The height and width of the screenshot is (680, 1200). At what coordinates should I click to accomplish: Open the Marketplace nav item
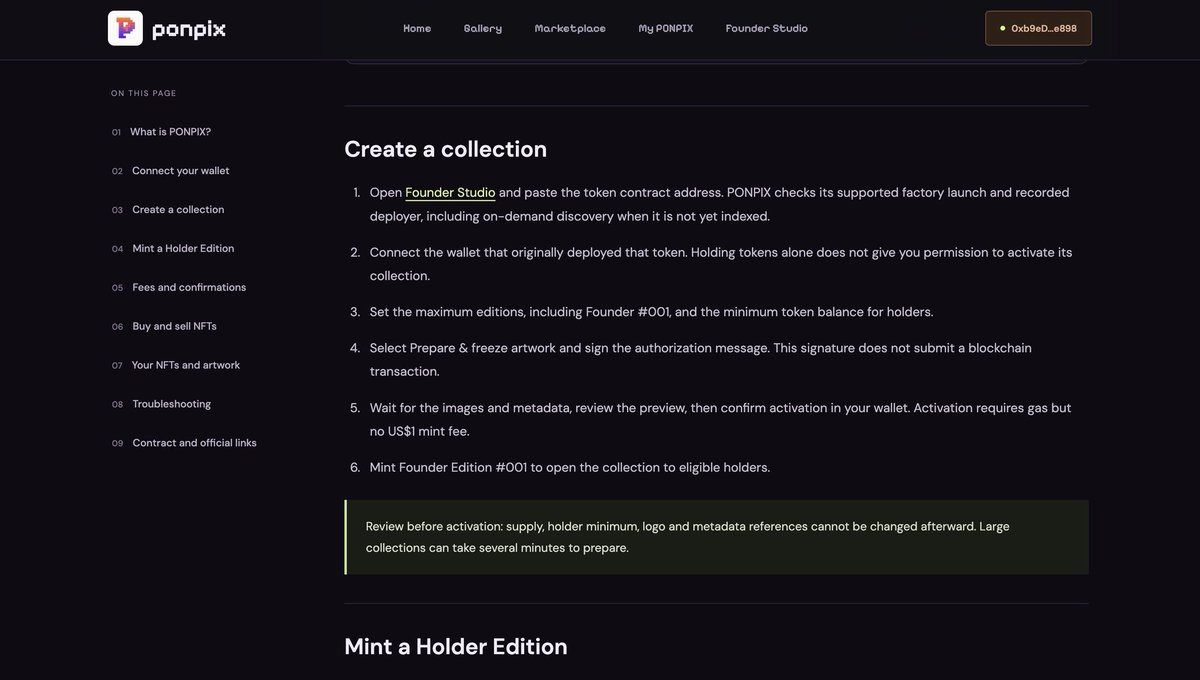pos(570,28)
